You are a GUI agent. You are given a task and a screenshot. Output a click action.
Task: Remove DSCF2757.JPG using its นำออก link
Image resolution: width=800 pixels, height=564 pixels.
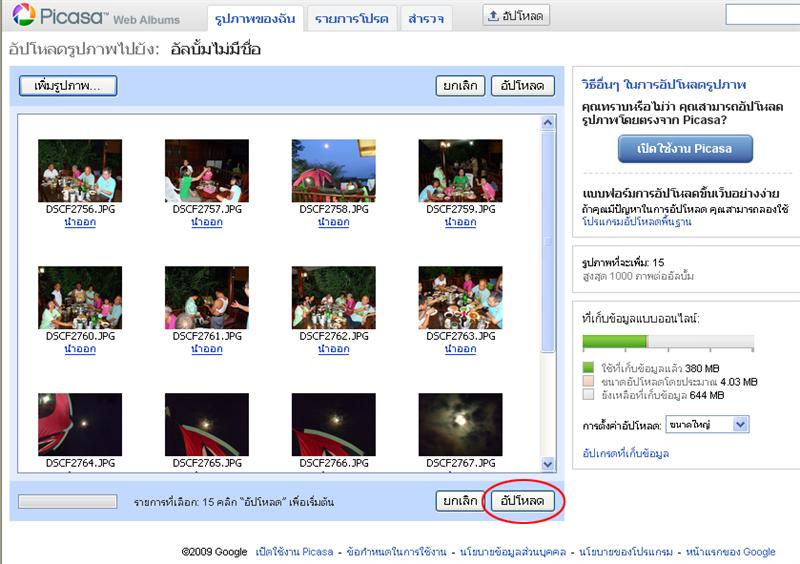click(x=206, y=223)
